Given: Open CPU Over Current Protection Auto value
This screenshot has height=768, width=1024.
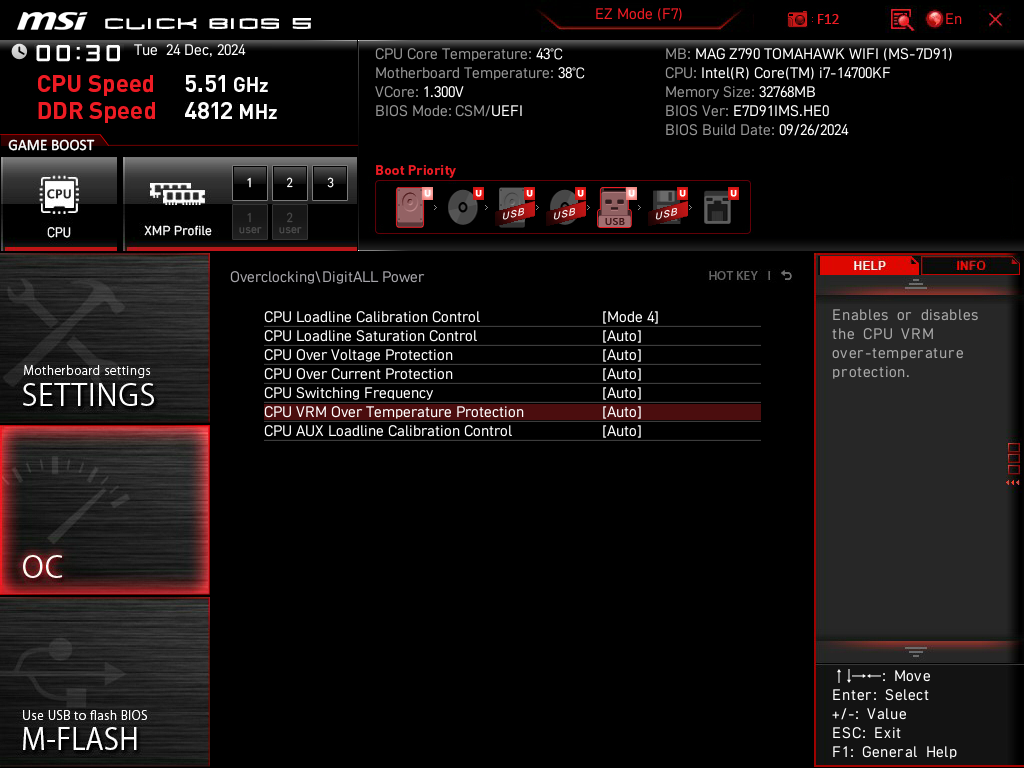Looking at the screenshot, I should pyautogui.click(x=622, y=374).
